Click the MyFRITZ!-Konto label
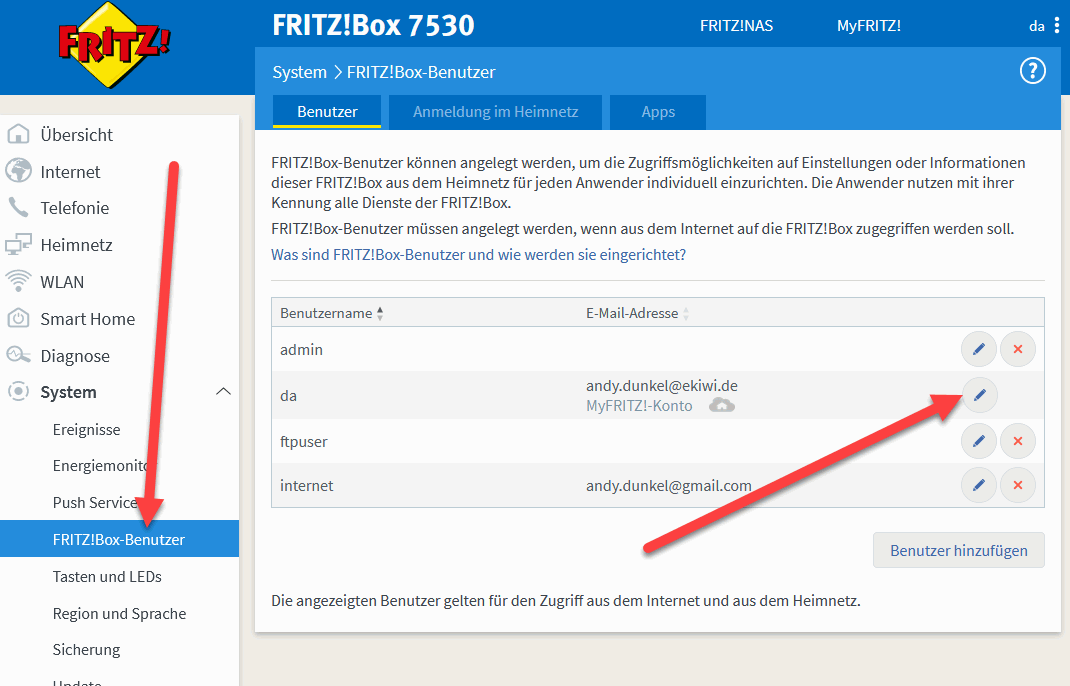This screenshot has height=686, width=1070. pyautogui.click(x=639, y=405)
